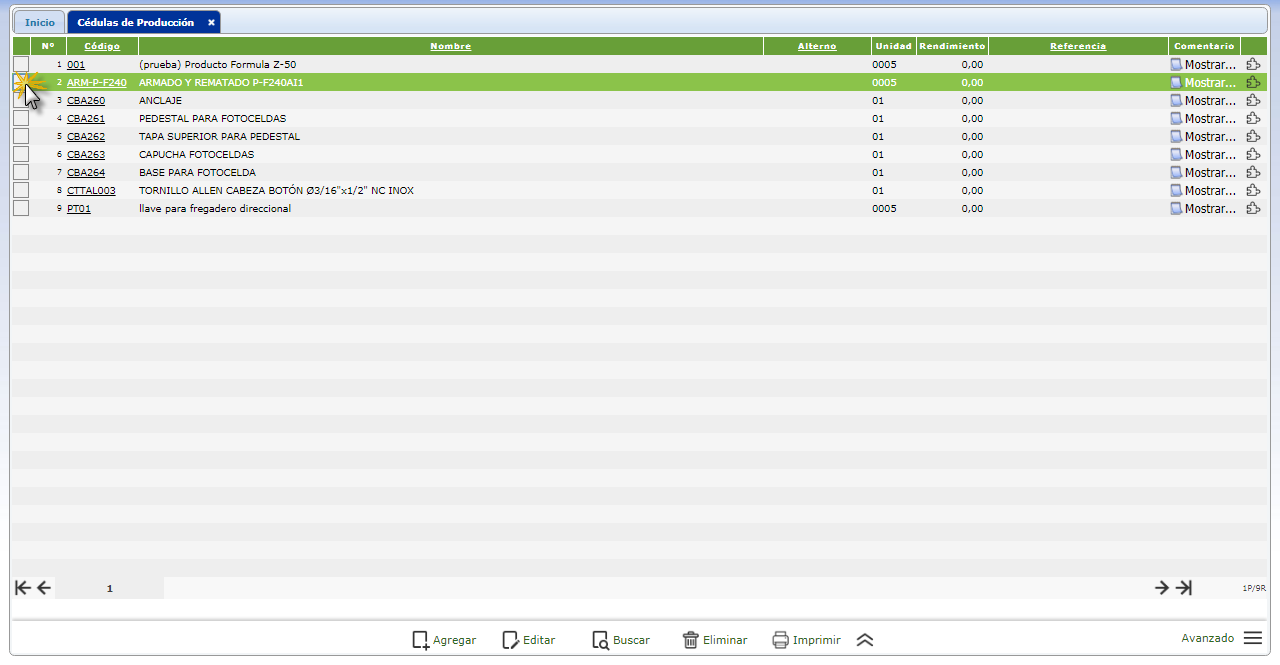
Task: Show comment for ARMADO Y REMATADO row
Action: [1203, 82]
